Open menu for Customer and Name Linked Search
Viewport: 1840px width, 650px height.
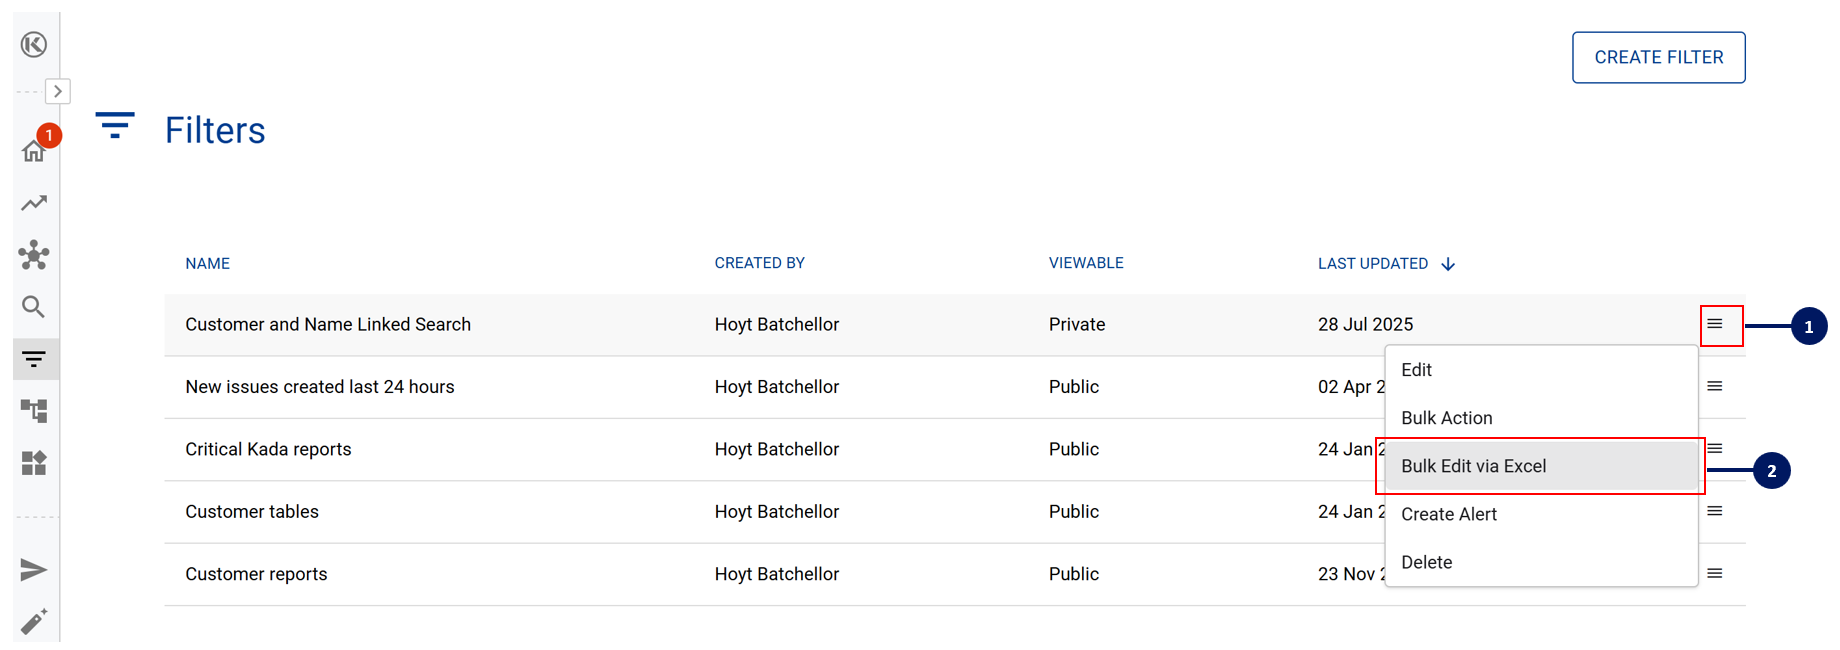pos(1714,324)
